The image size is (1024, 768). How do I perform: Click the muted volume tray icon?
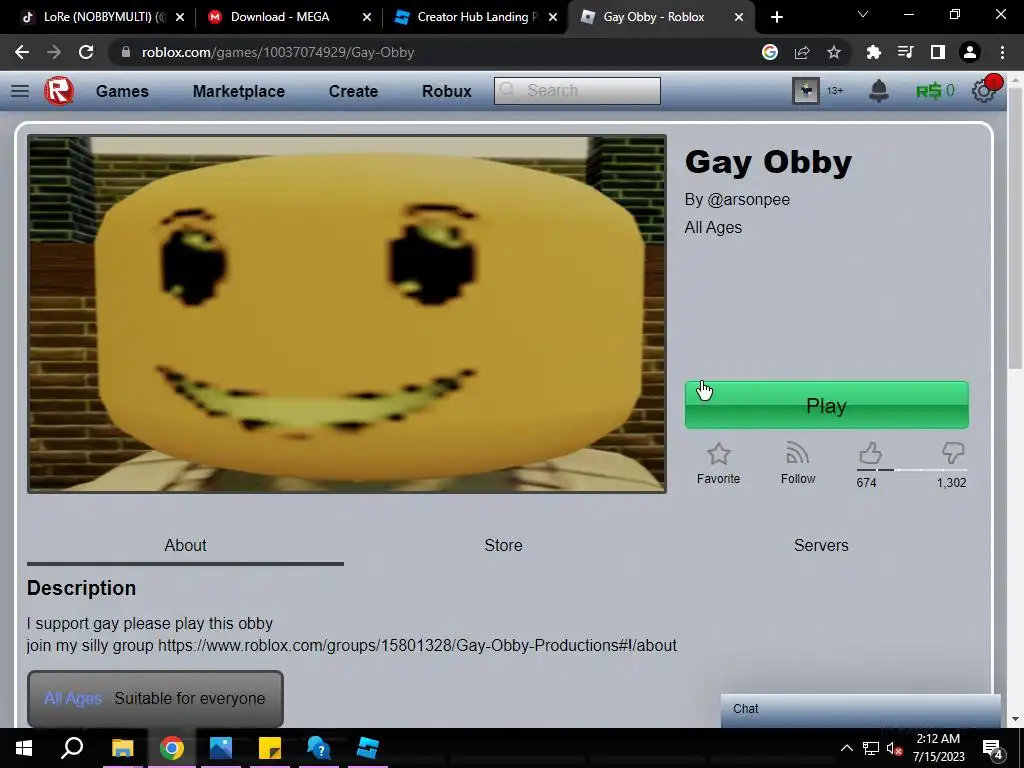point(895,748)
